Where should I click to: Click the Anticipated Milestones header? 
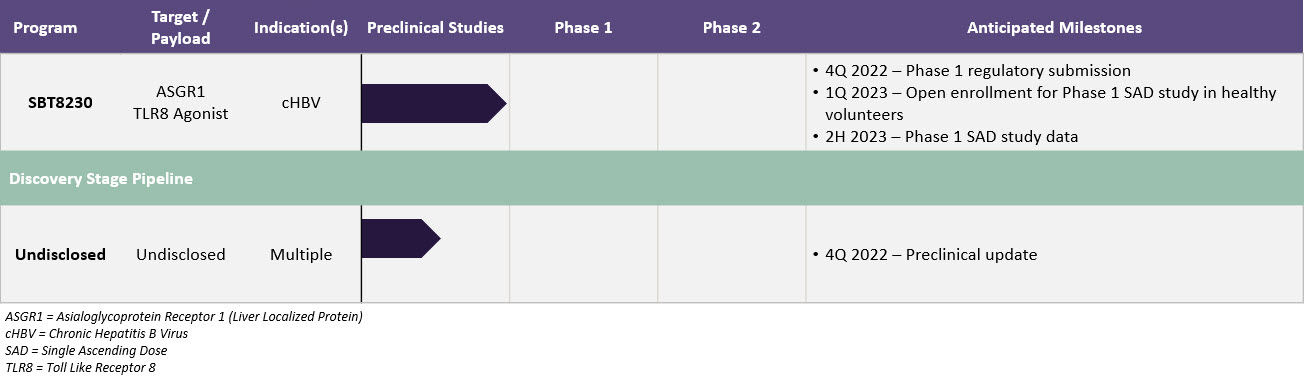click(x=1054, y=28)
